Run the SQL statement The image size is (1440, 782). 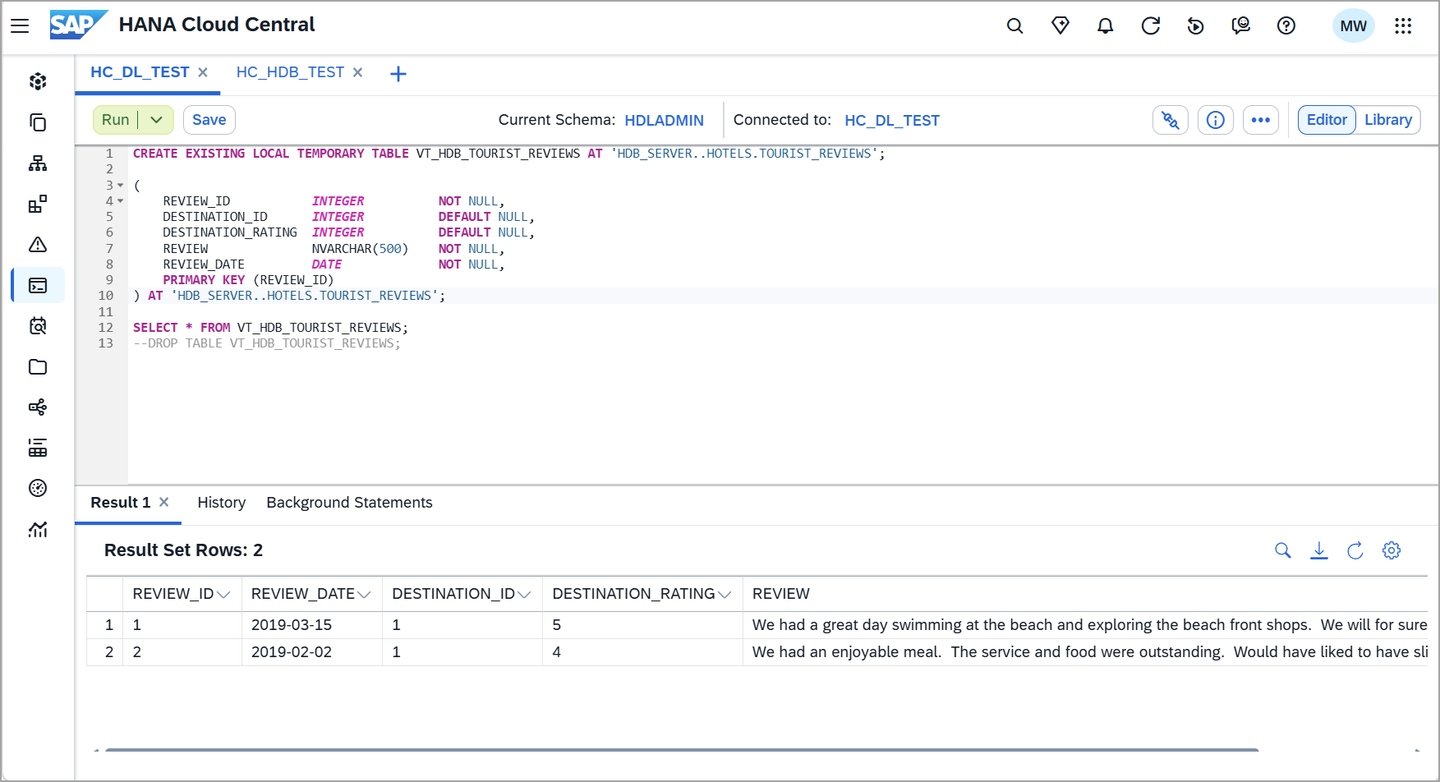point(115,120)
